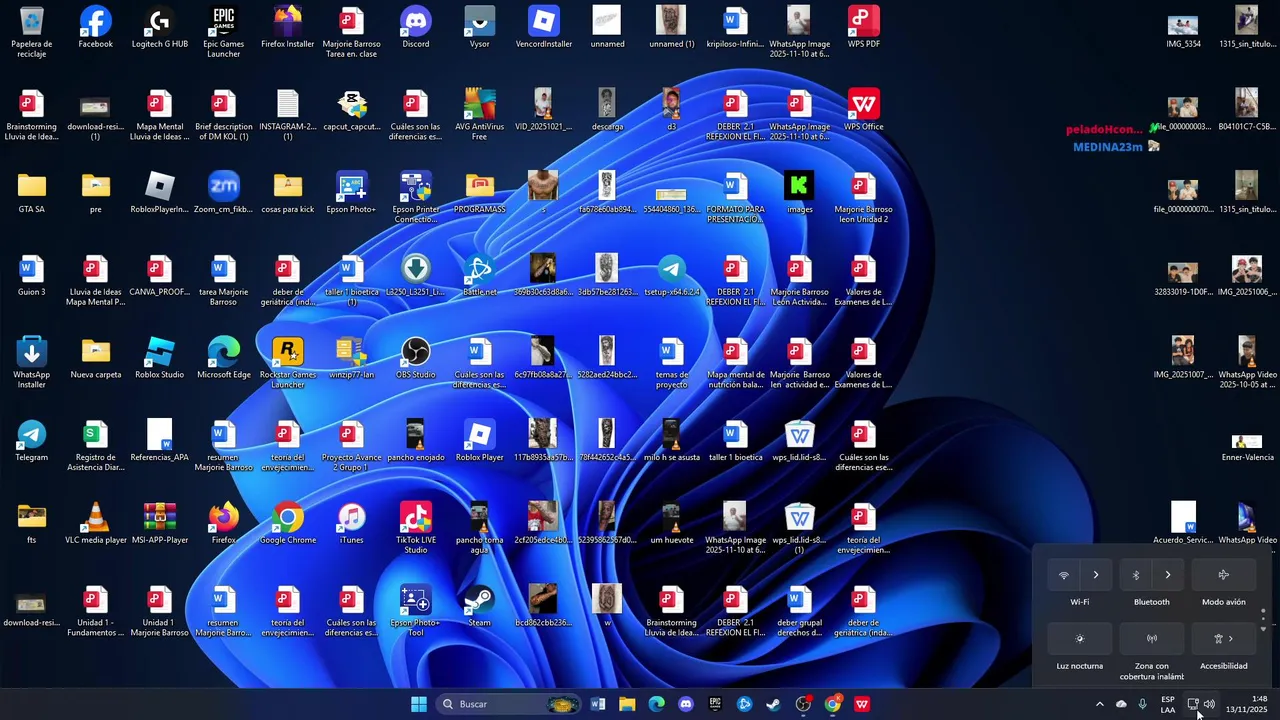
Task: Select the 'Enner-Valencia' image file
Action: (x=1246, y=446)
